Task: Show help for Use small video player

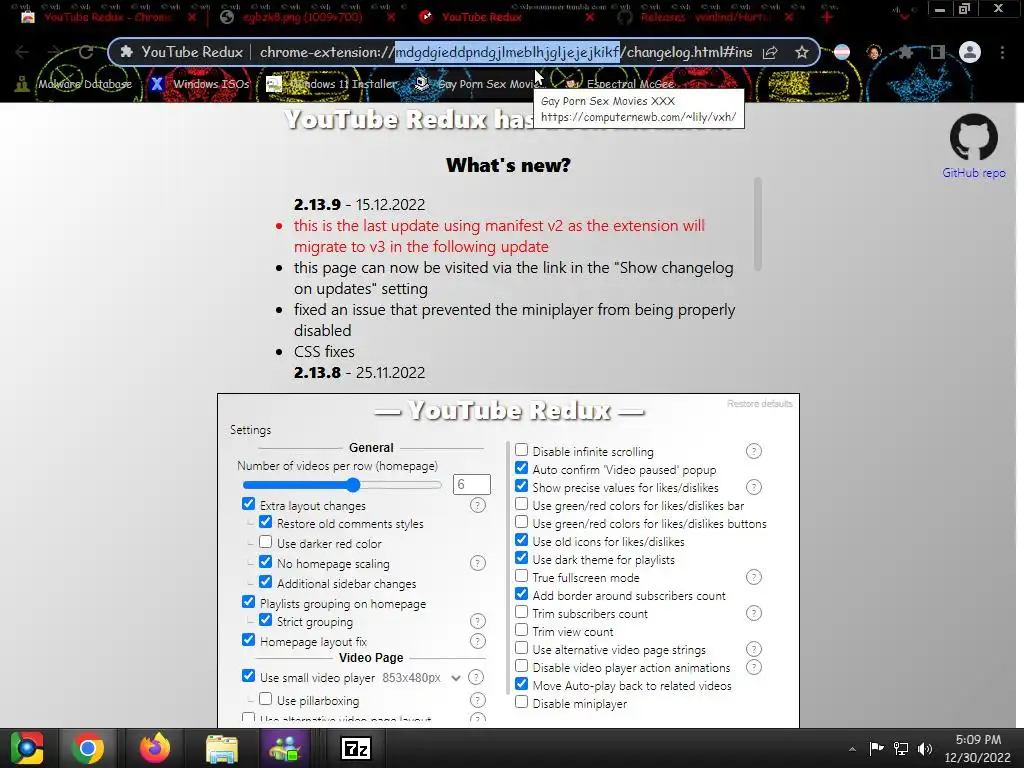Action: coord(477,677)
